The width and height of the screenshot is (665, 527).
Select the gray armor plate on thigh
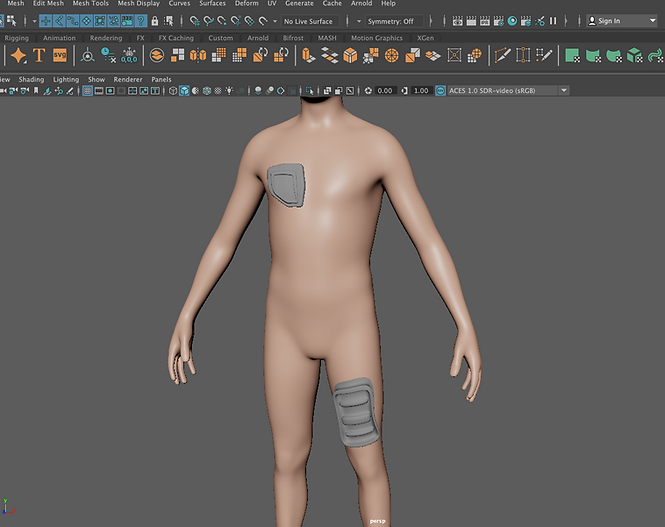coord(356,412)
